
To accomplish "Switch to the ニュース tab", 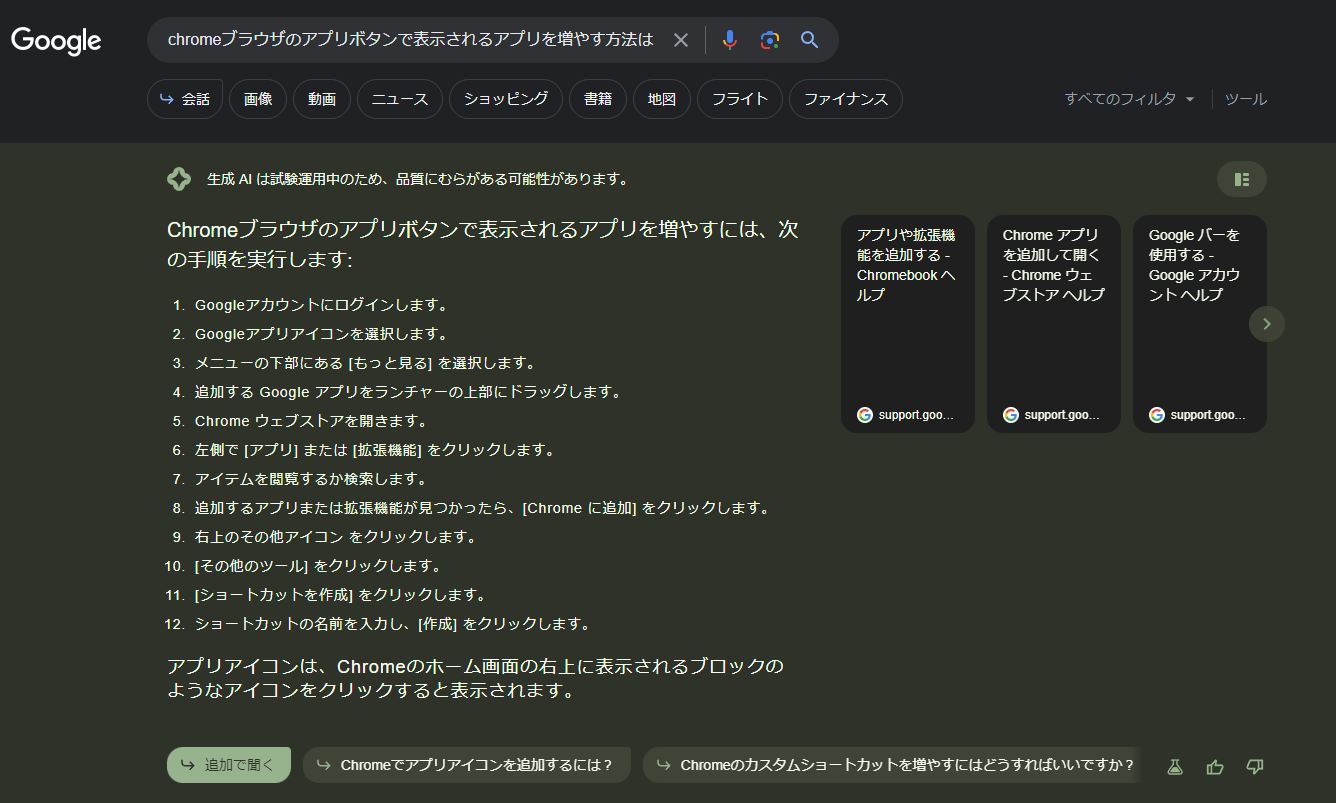I will 399,99.
